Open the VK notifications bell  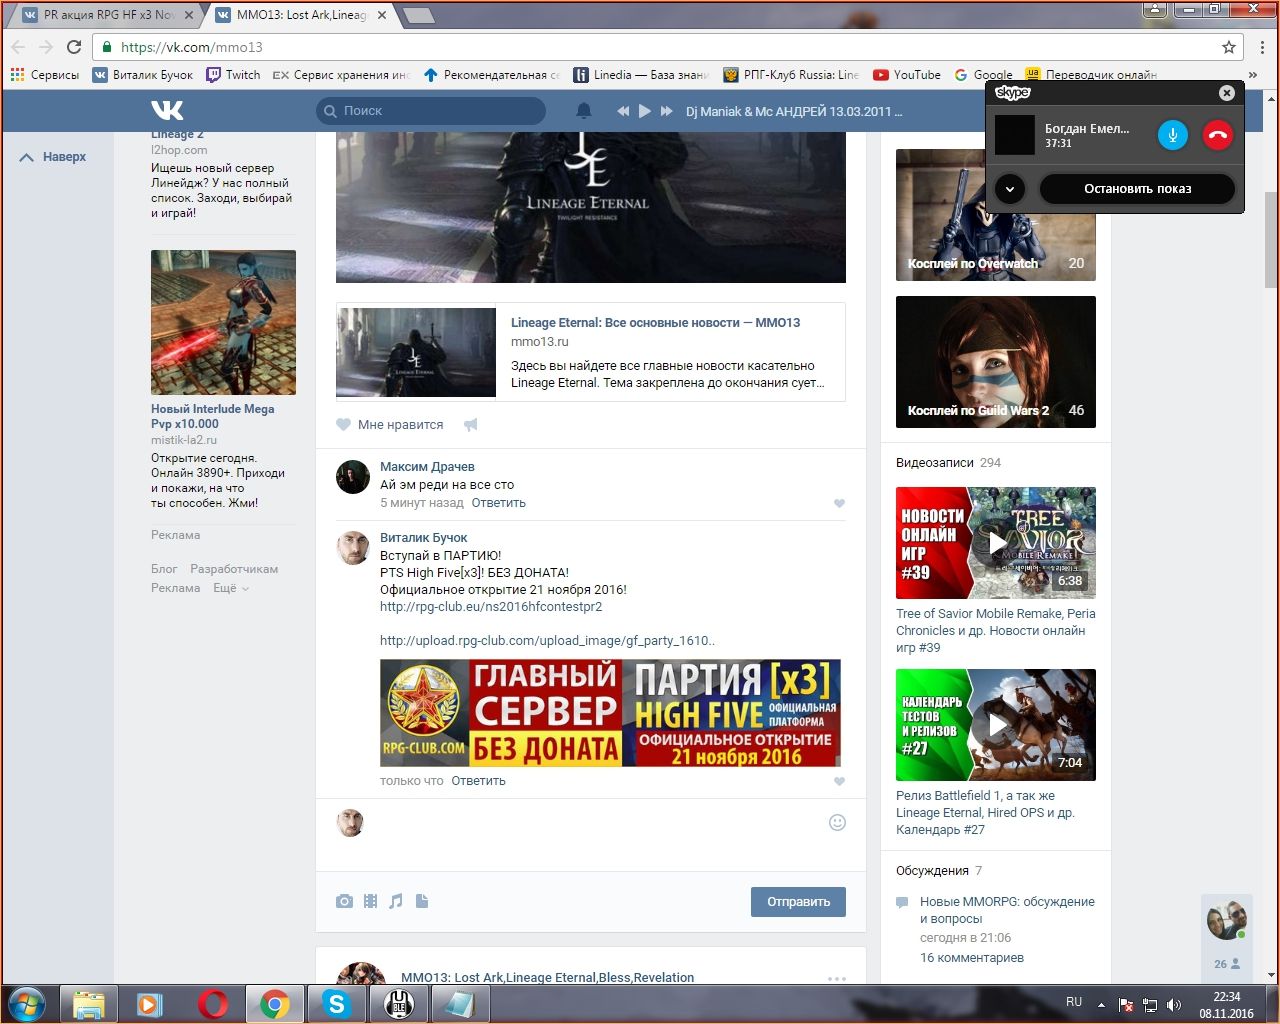(584, 111)
